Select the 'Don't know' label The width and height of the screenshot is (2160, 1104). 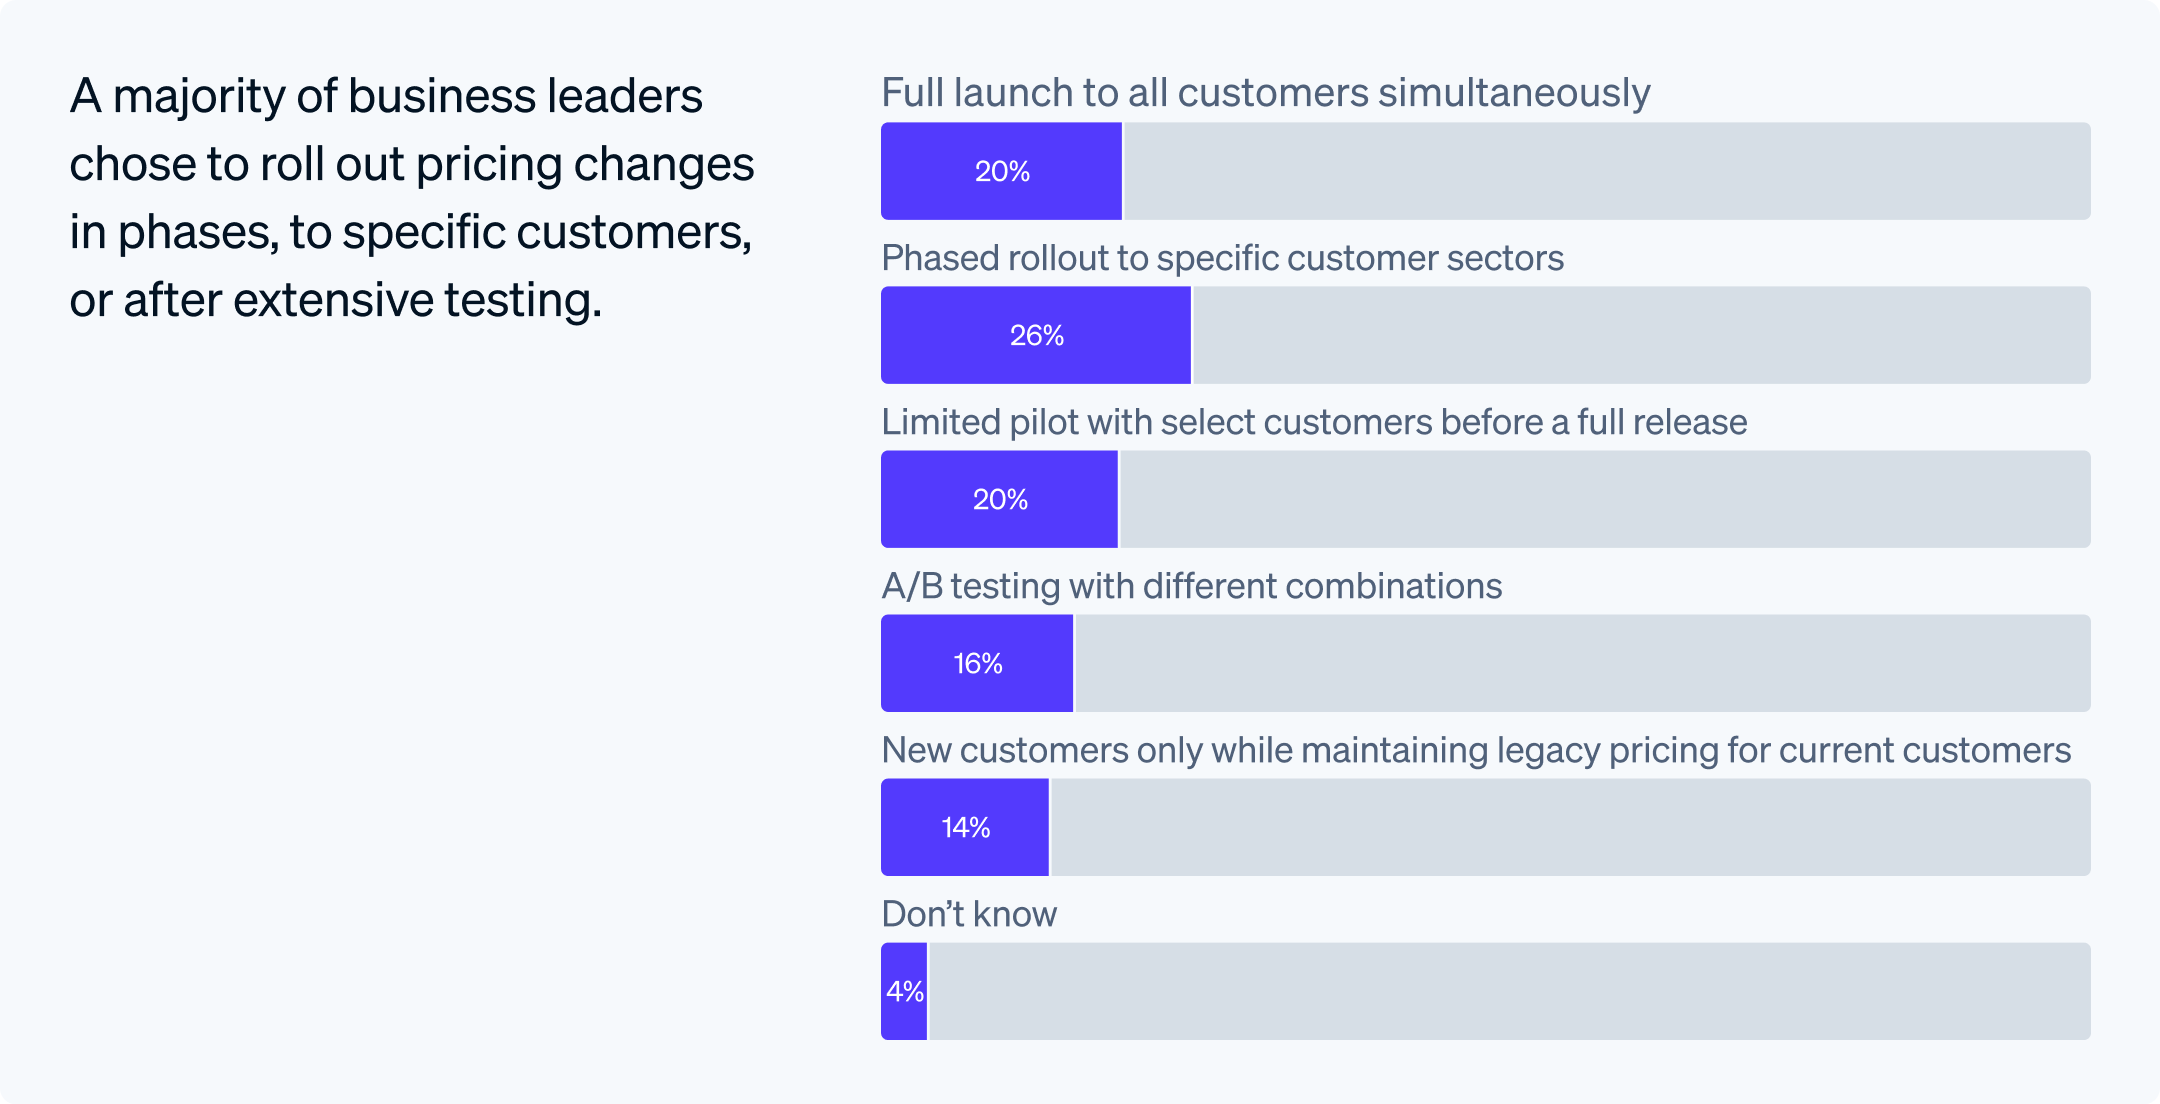pos(968,914)
